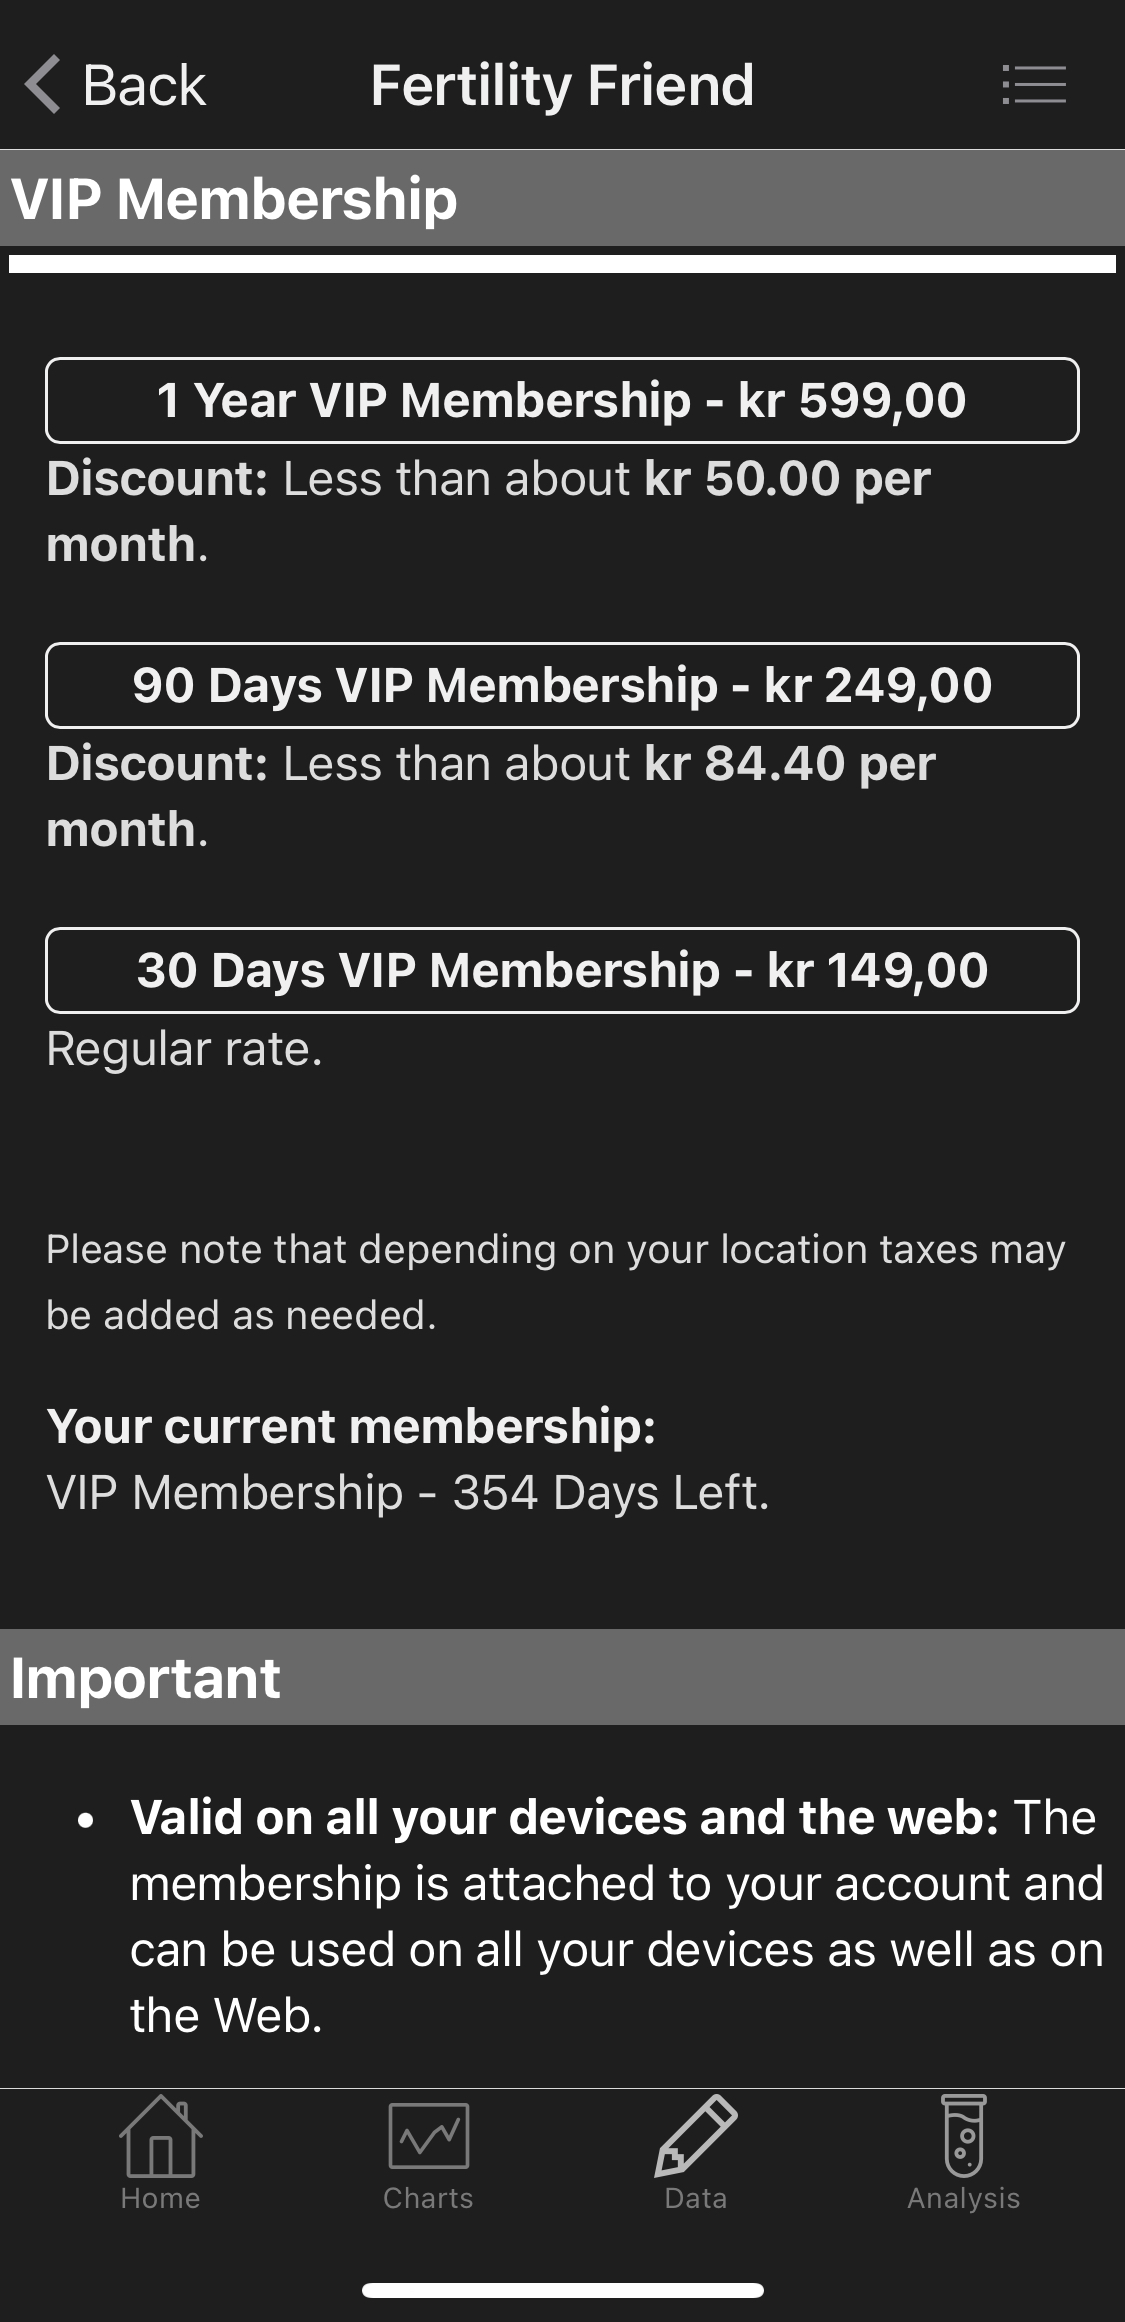Open the list menu icon
This screenshot has width=1125, height=2322.
pyautogui.click(x=1034, y=85)
